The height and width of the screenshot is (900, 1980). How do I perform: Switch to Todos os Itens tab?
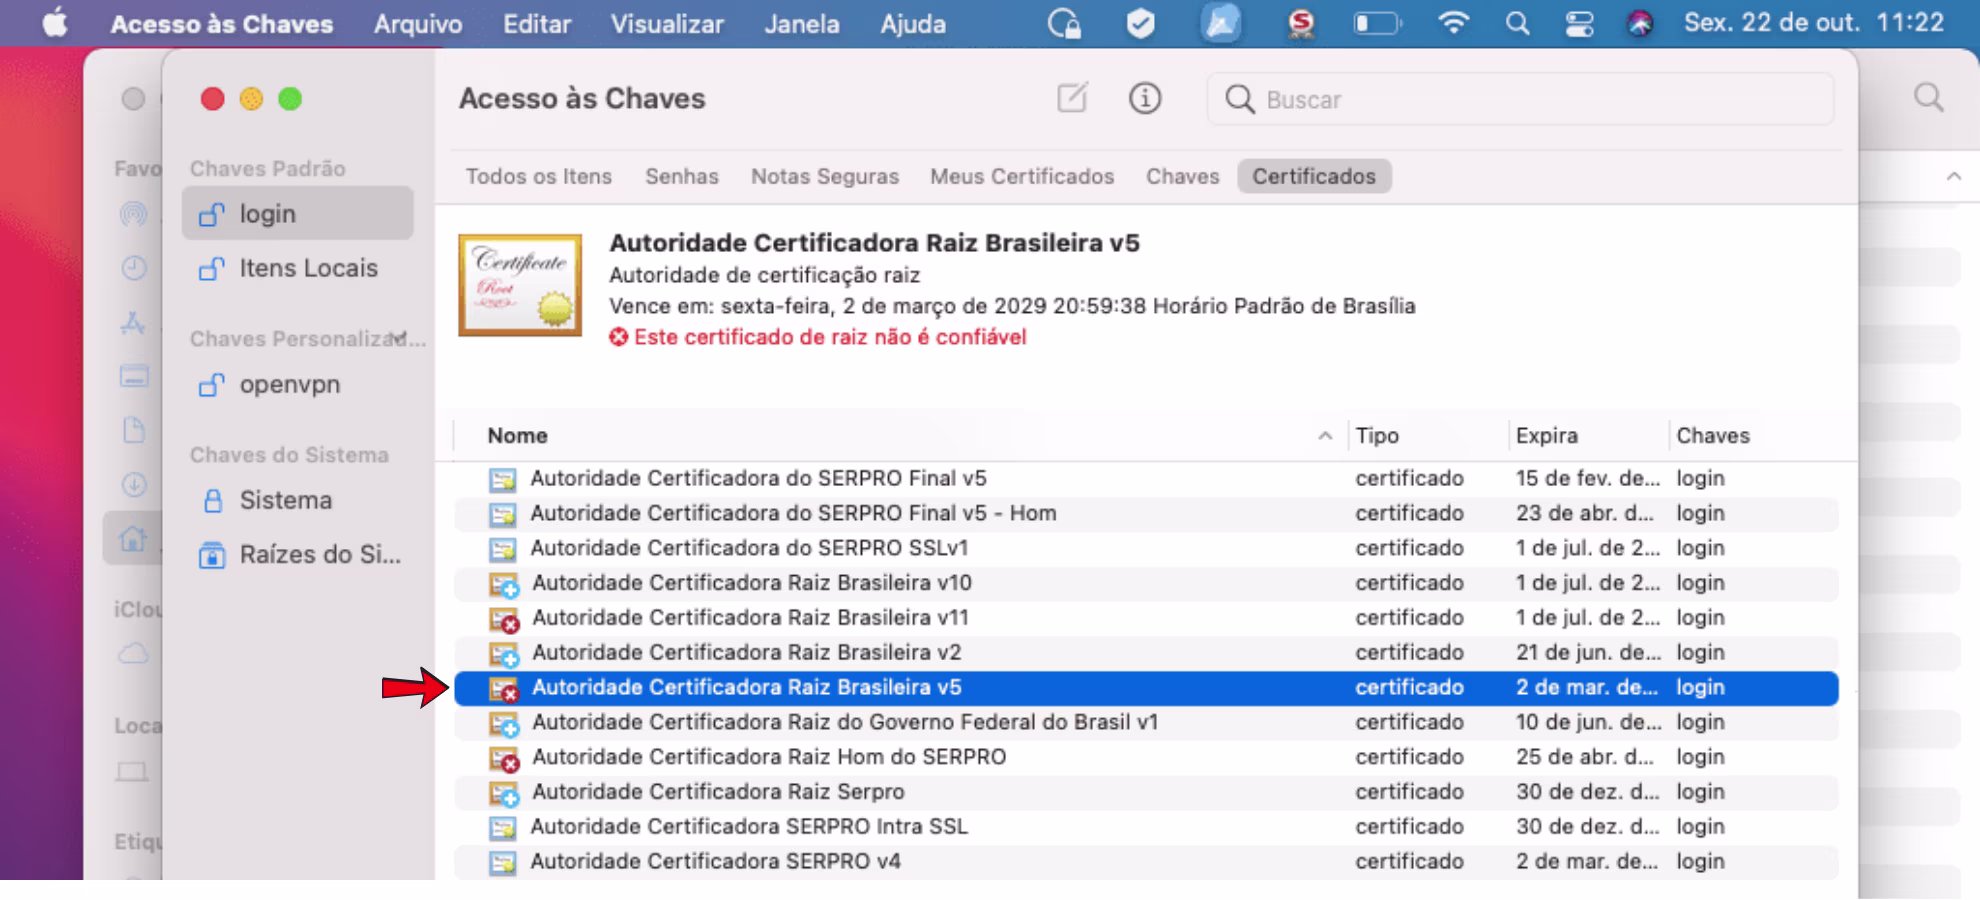tap(539, 176)
